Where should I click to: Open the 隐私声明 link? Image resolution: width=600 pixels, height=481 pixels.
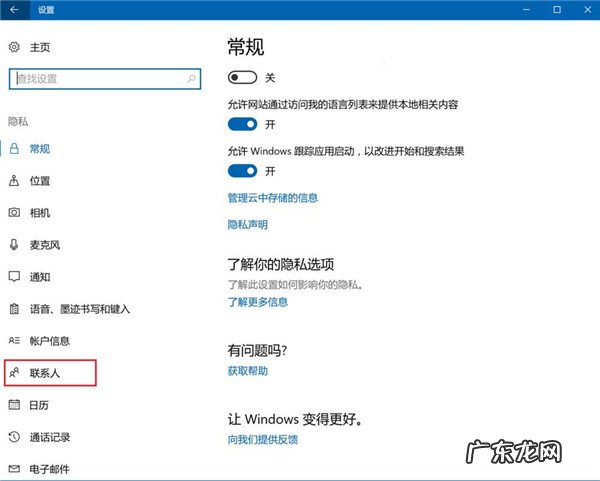pyautogui.click(x=248, y=225)
